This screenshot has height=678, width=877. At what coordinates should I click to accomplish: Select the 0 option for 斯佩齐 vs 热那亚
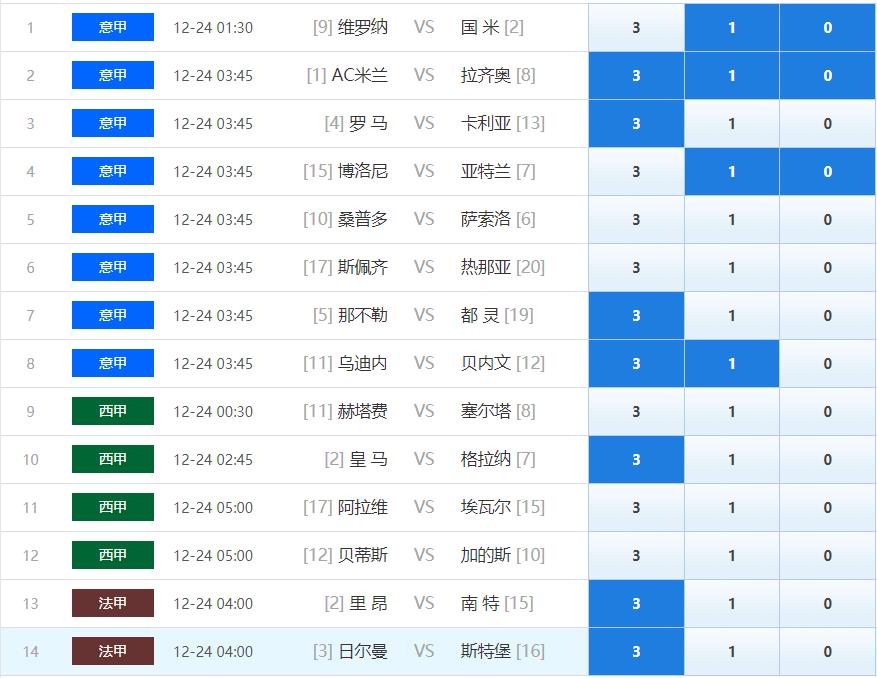827,268
